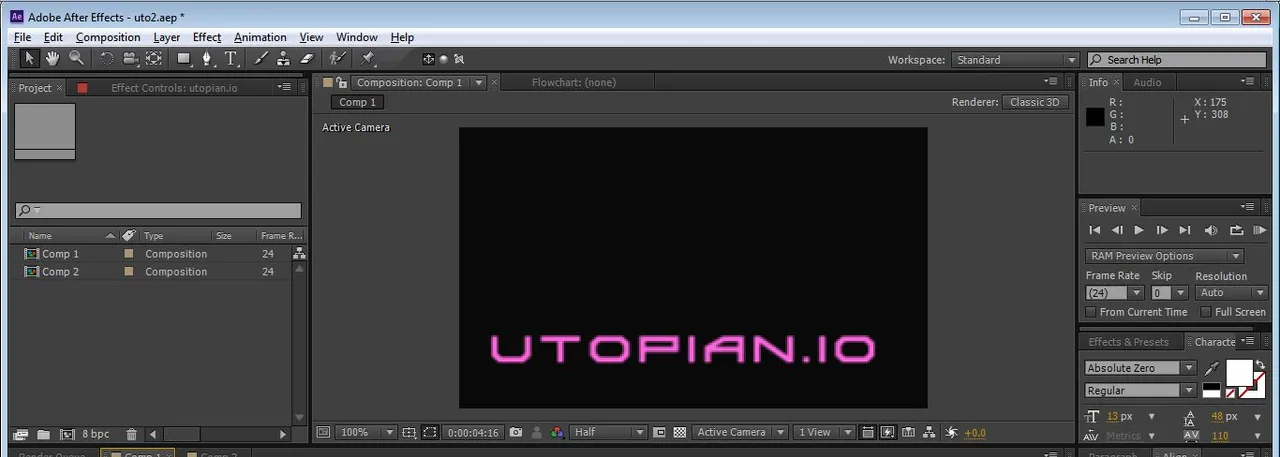Select the Zoom magnifier tool
The image size is (1280, 457).
pos(76,59)
